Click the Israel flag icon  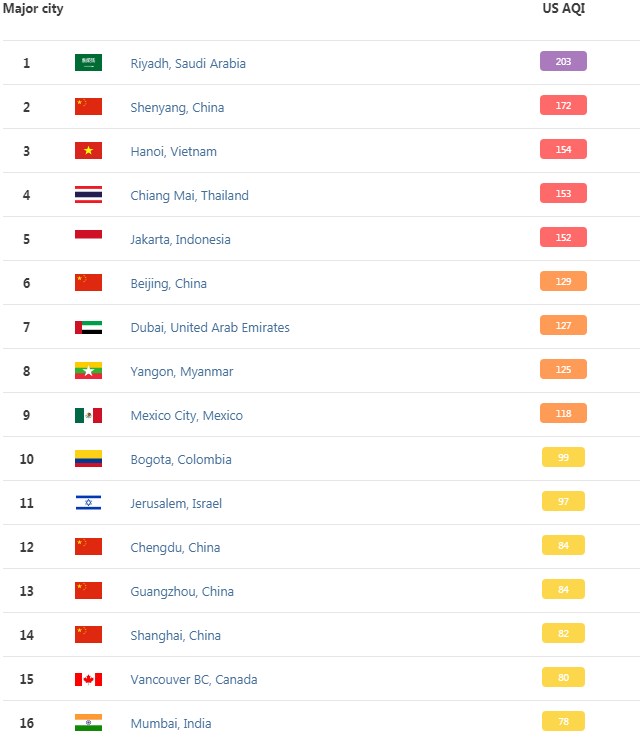point(88,503)
